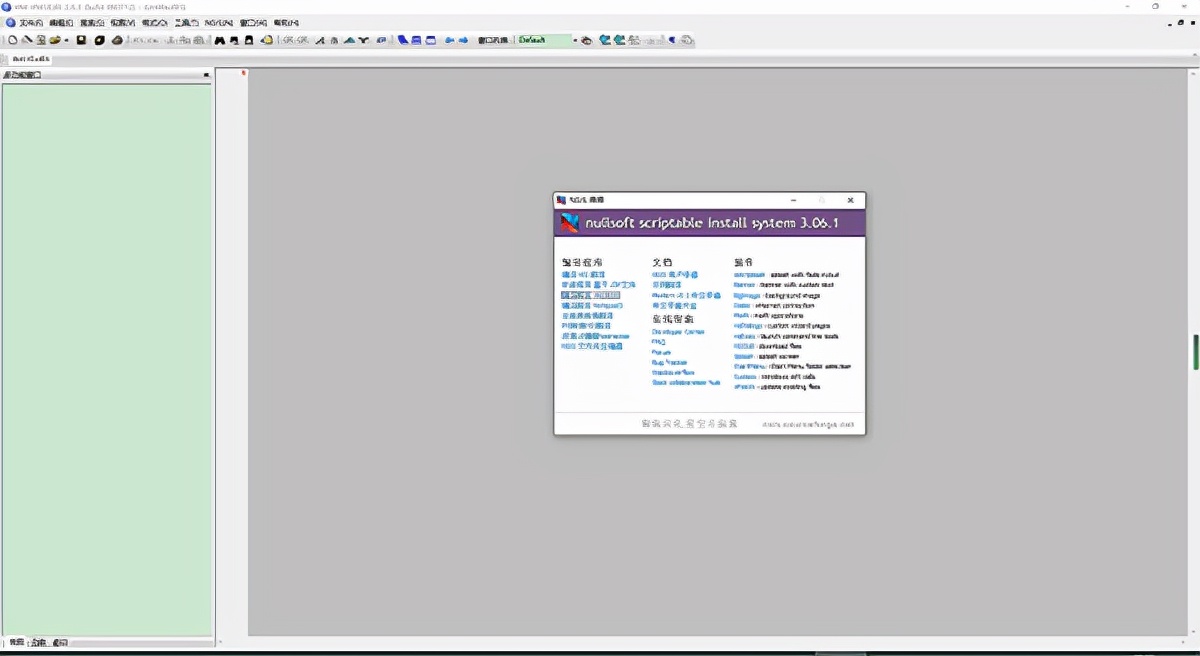Click the blue right arrow toolbar icon
Image resolution: width=1200 pixels, height=656 pixels.
465,40
